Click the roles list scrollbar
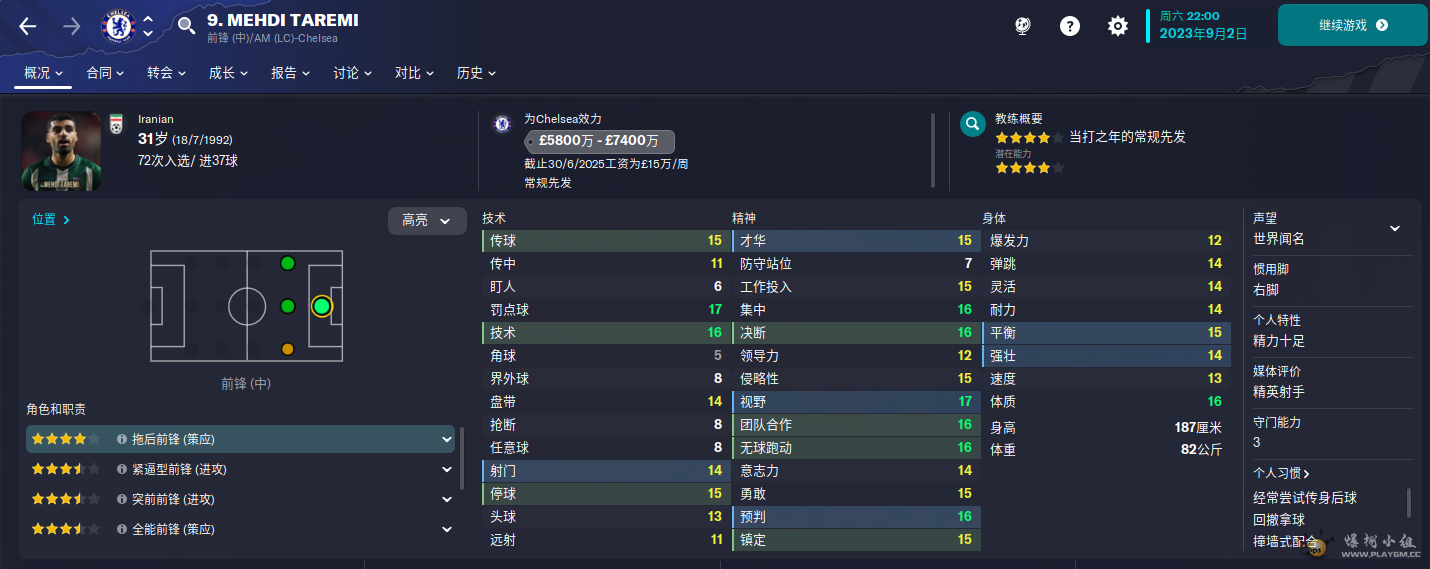Image resolution: width=1430 pixels, height=569 pixels. pyautogui.click(x=462, y=460)
